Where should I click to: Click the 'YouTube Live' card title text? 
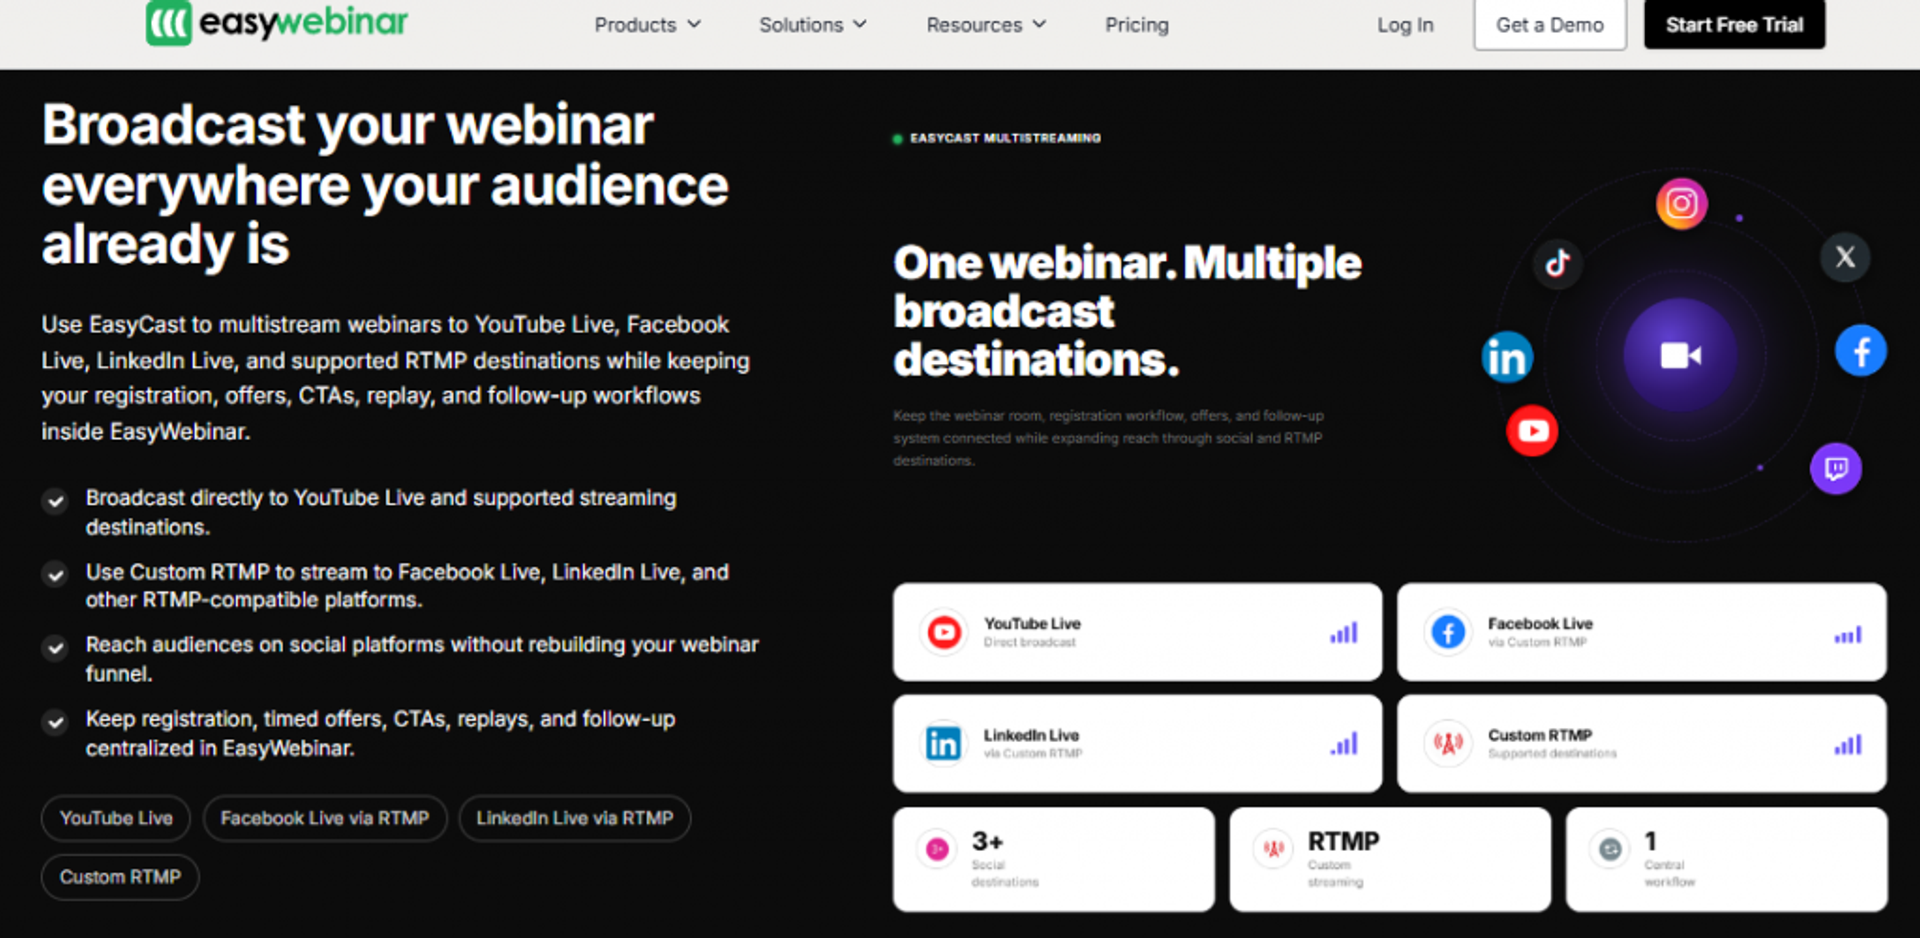click(x=1032, y=623)
